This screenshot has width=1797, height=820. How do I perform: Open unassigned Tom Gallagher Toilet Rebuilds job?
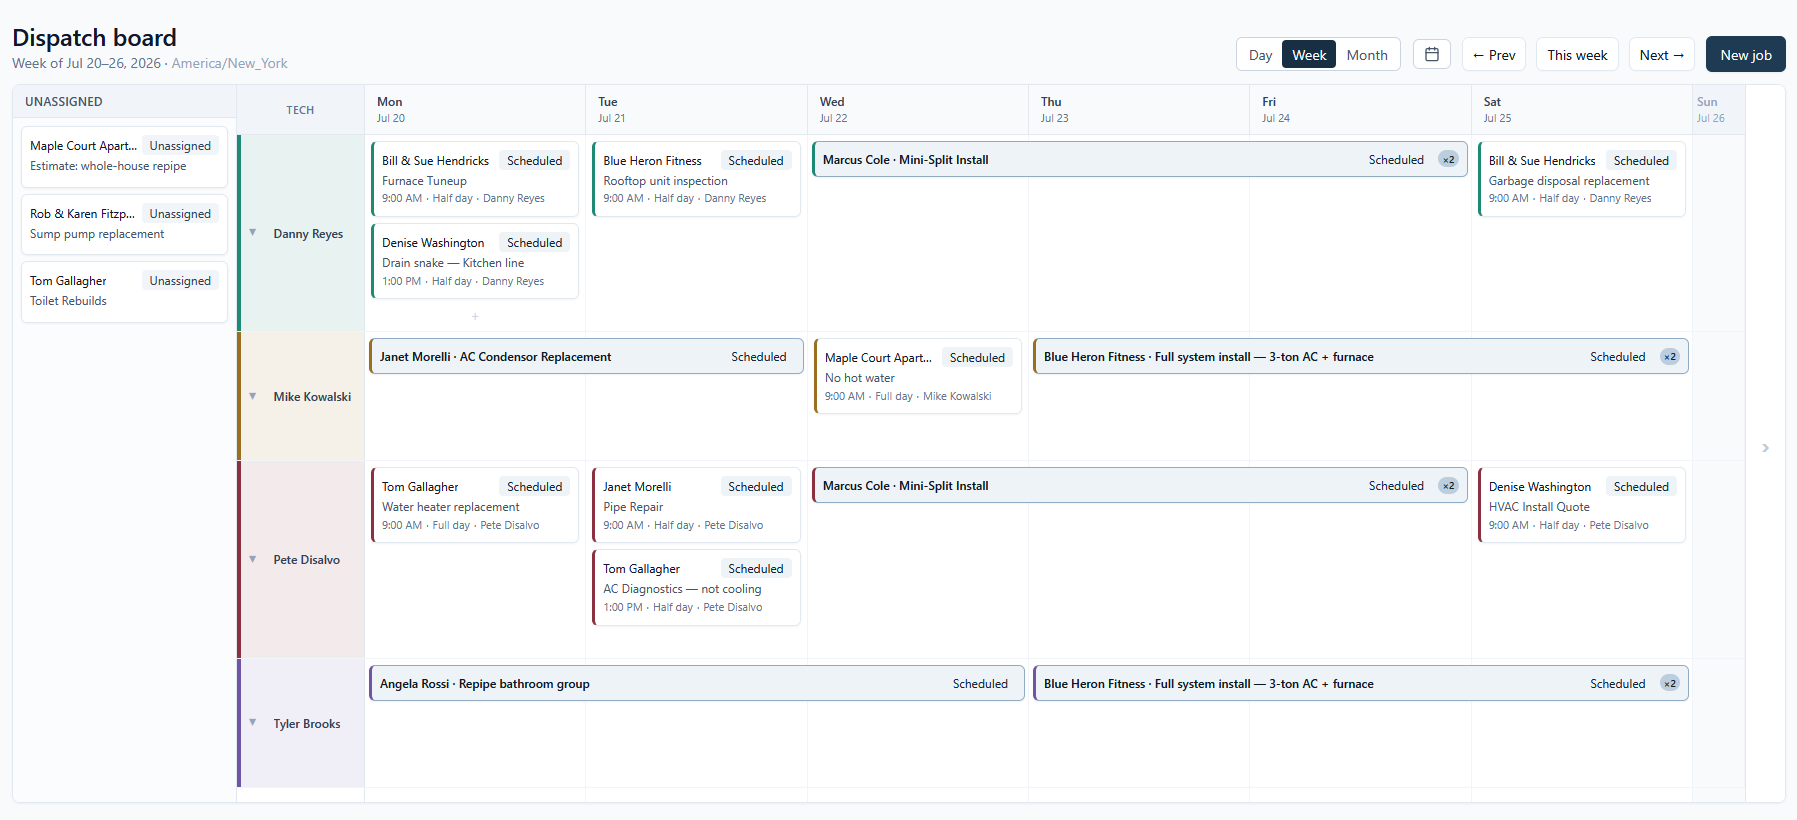coord(124,291)
